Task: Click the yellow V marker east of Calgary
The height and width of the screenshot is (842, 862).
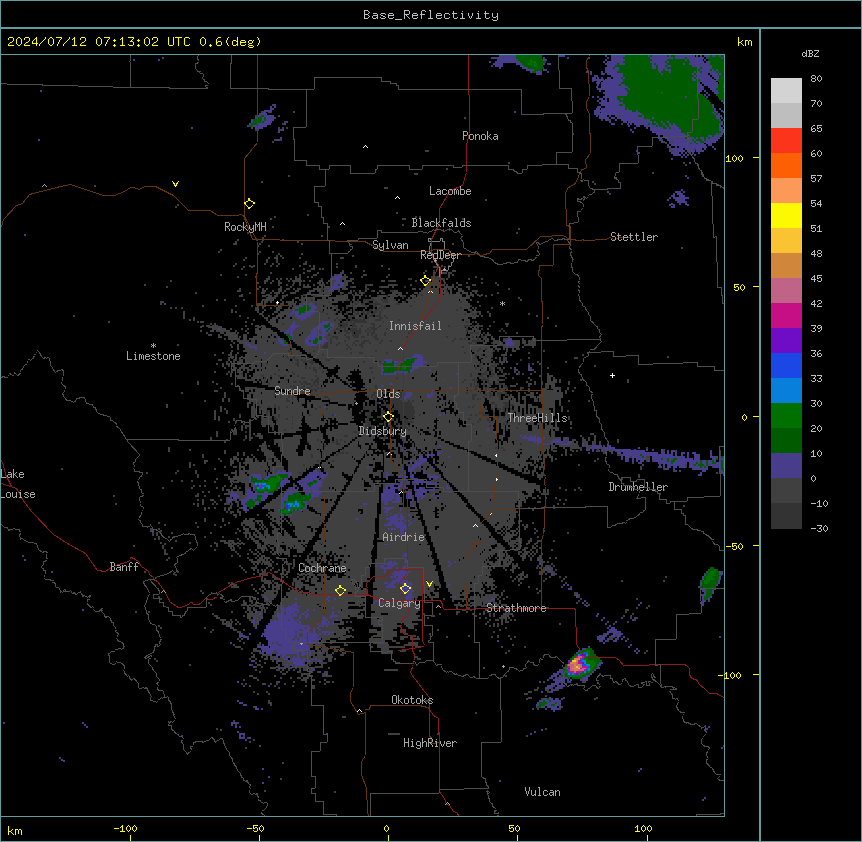Action: coord(429,584)
